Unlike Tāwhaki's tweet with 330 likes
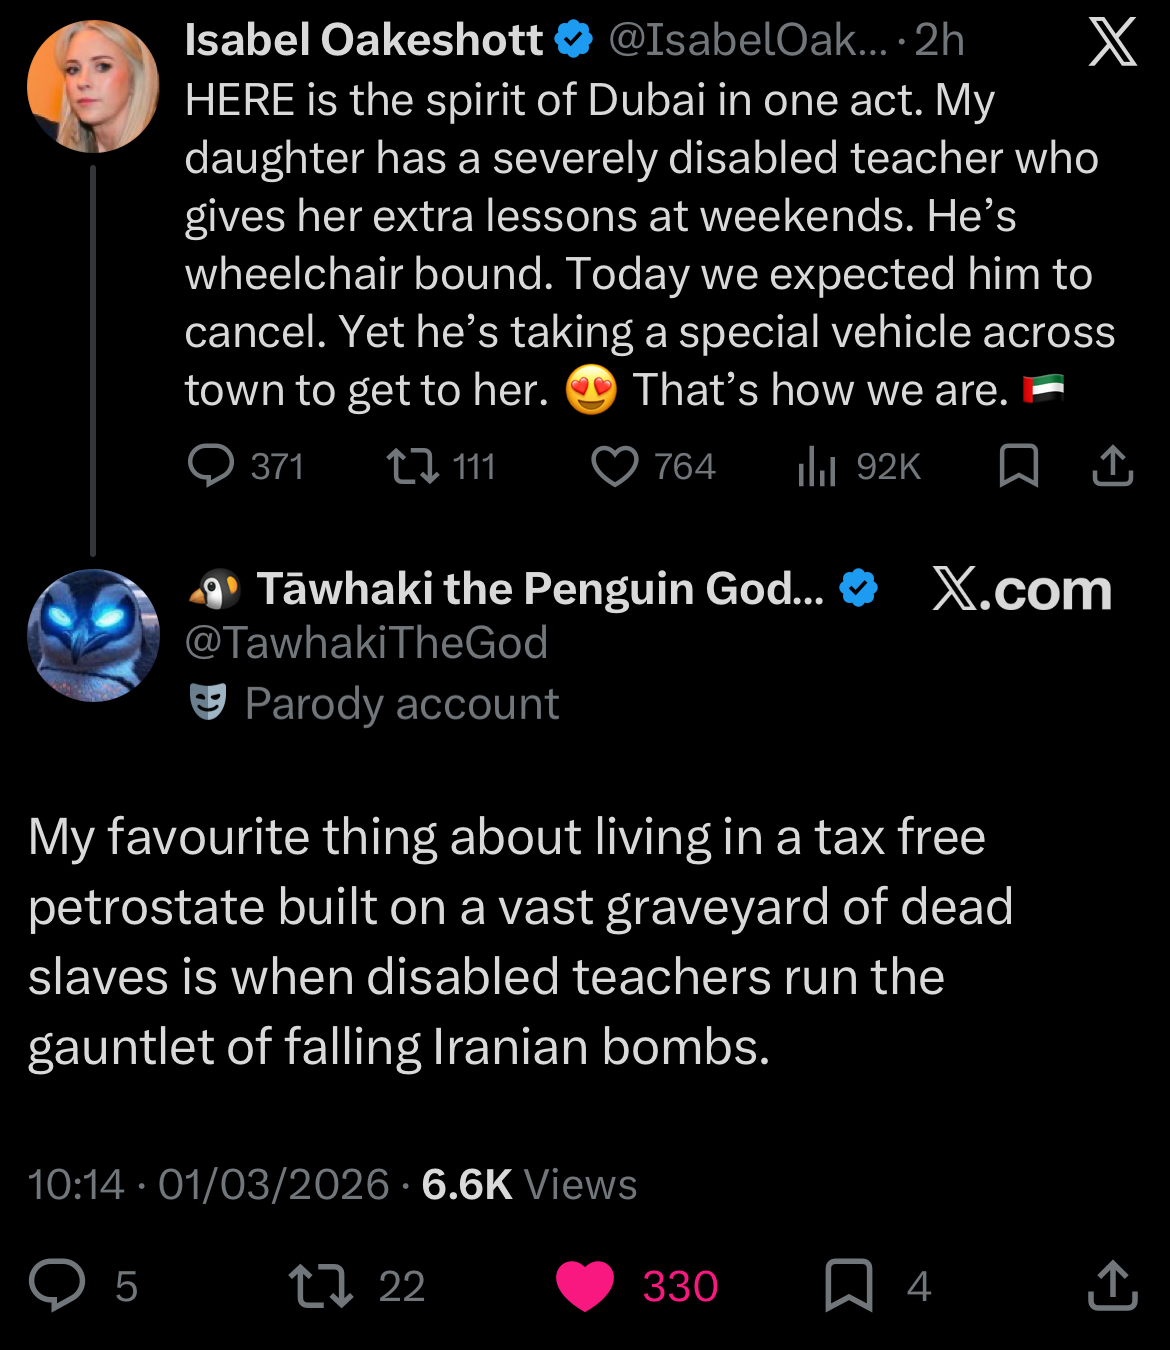 click(585, 1285)
